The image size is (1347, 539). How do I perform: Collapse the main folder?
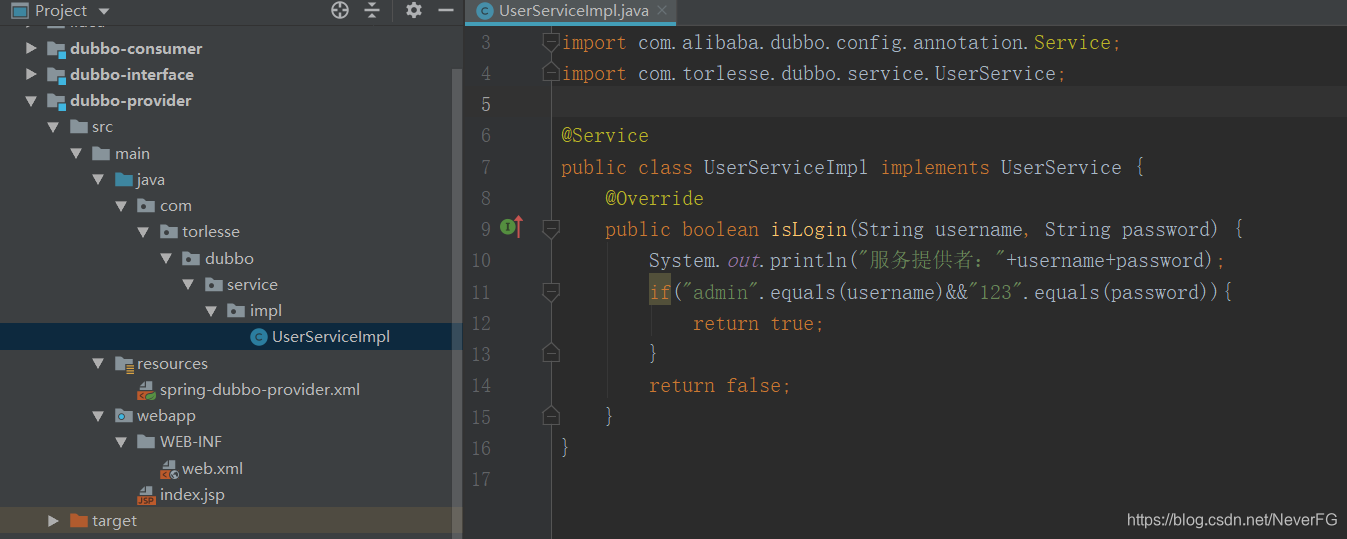(76, 153)
